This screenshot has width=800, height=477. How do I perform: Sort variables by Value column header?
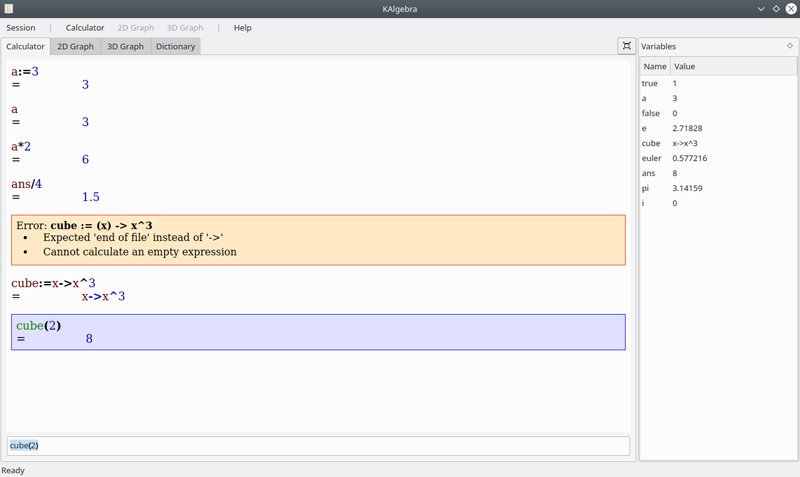733,66
